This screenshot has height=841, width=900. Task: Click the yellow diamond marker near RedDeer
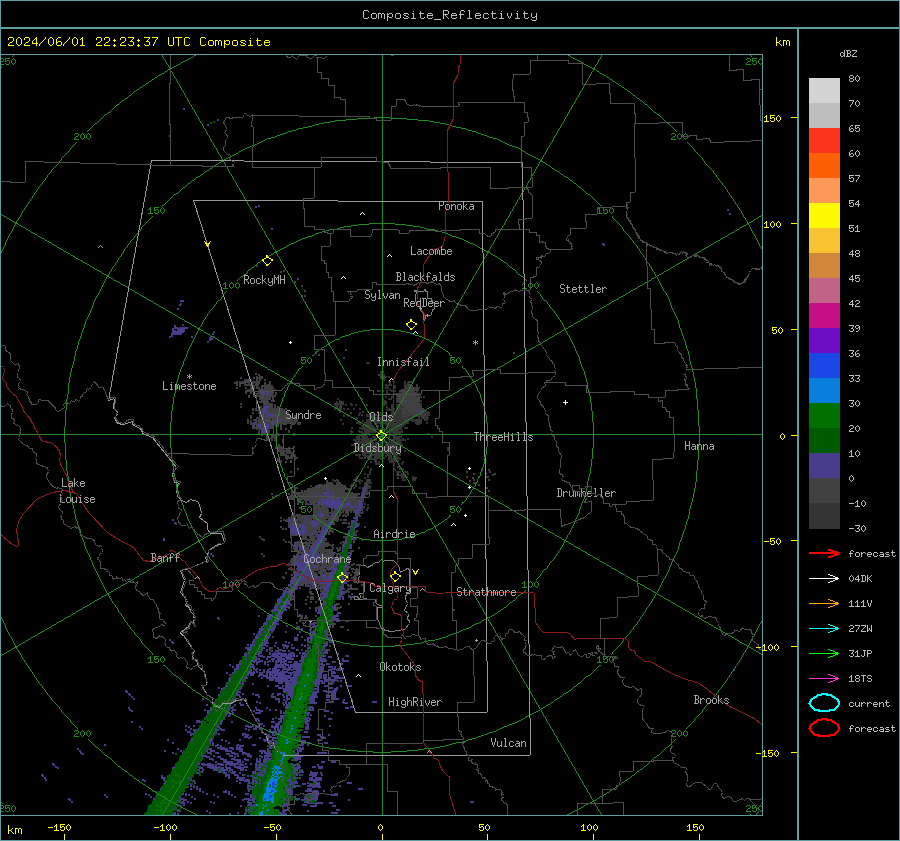pos(412,325)
